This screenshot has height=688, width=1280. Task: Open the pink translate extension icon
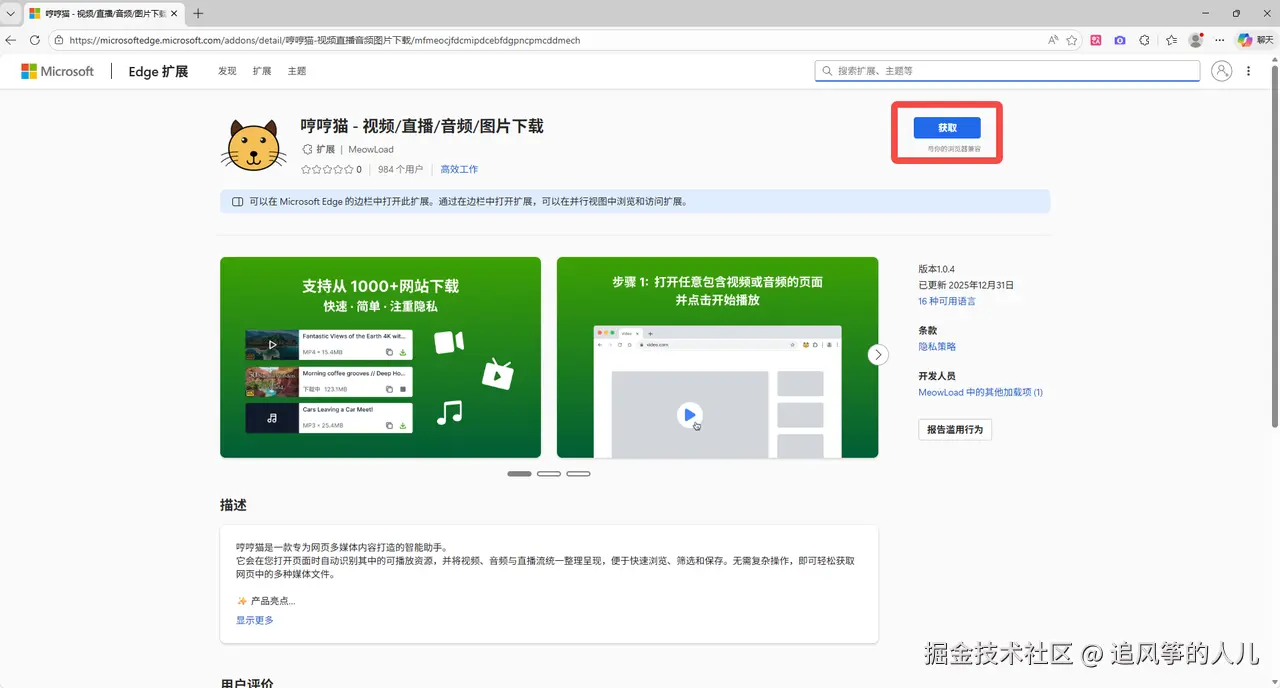[1096, 40]
